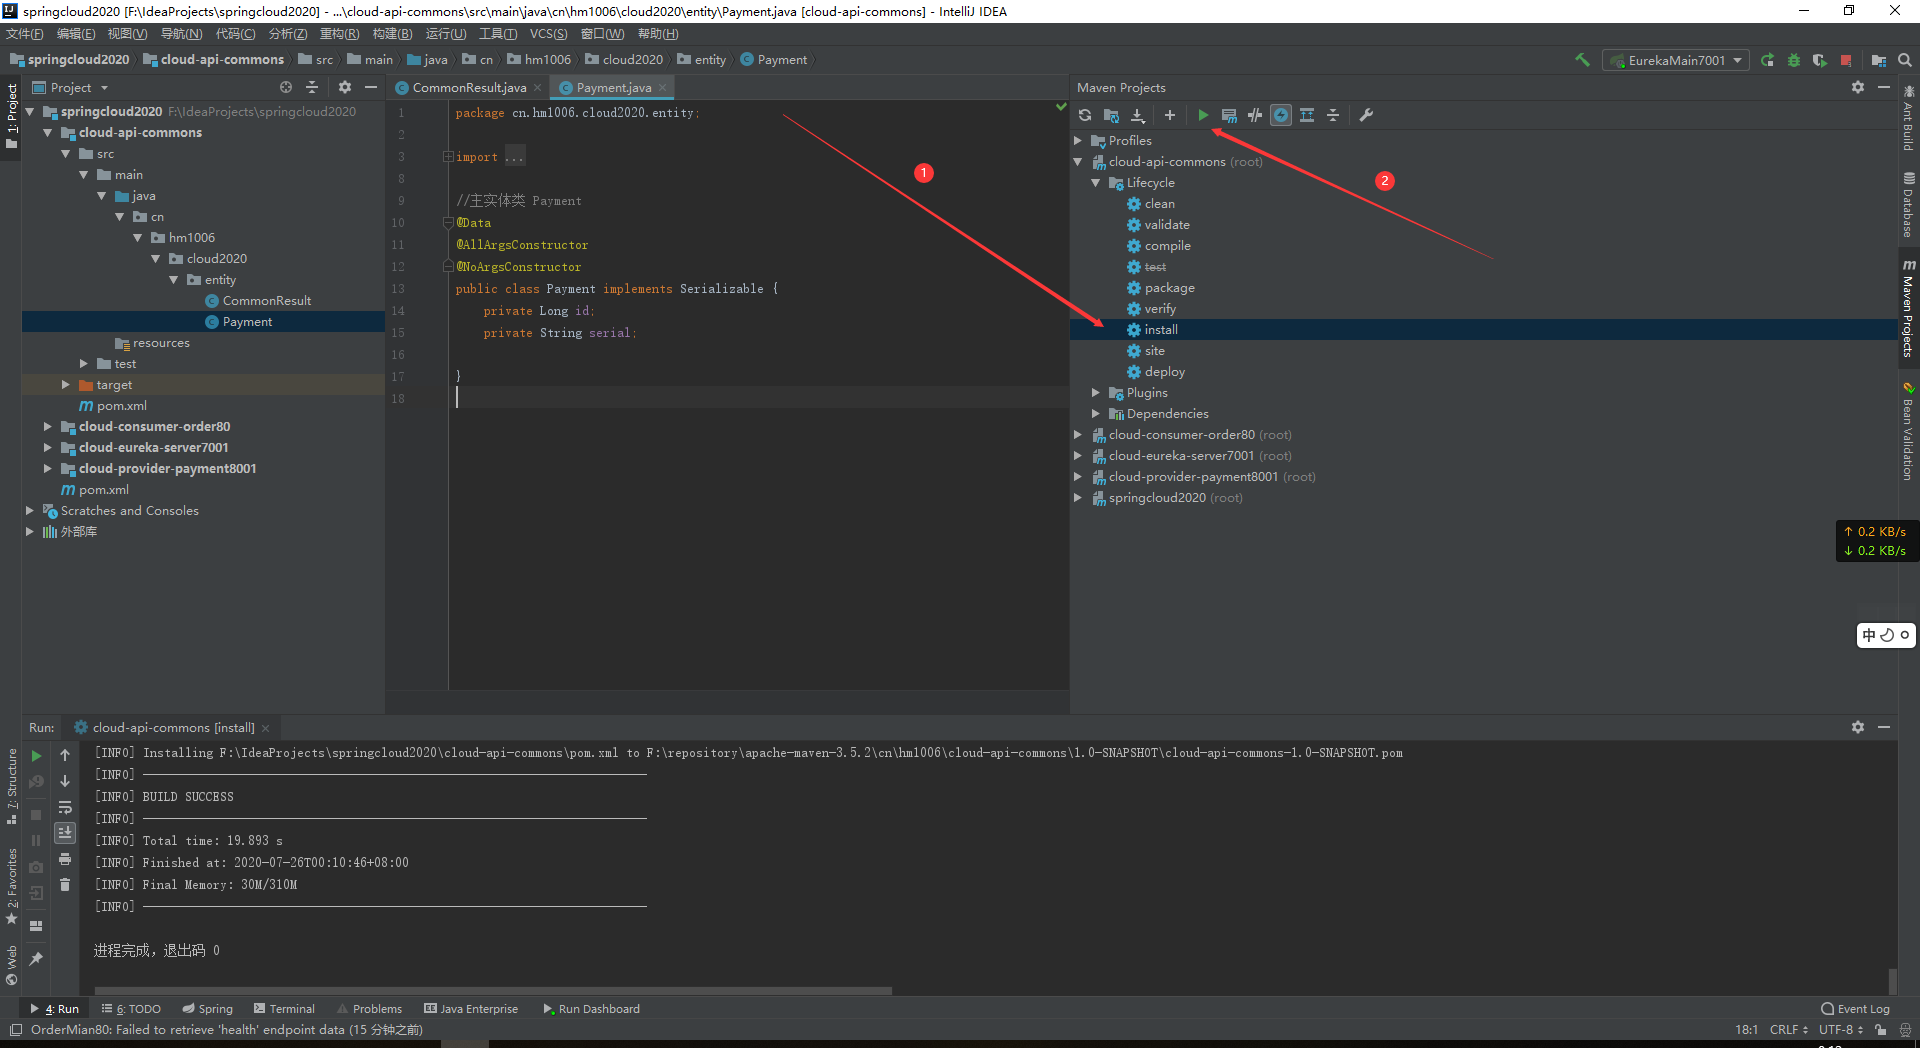Open the Database side tool window
The image size is (1920, 1048).
(x=1908, y=205)
